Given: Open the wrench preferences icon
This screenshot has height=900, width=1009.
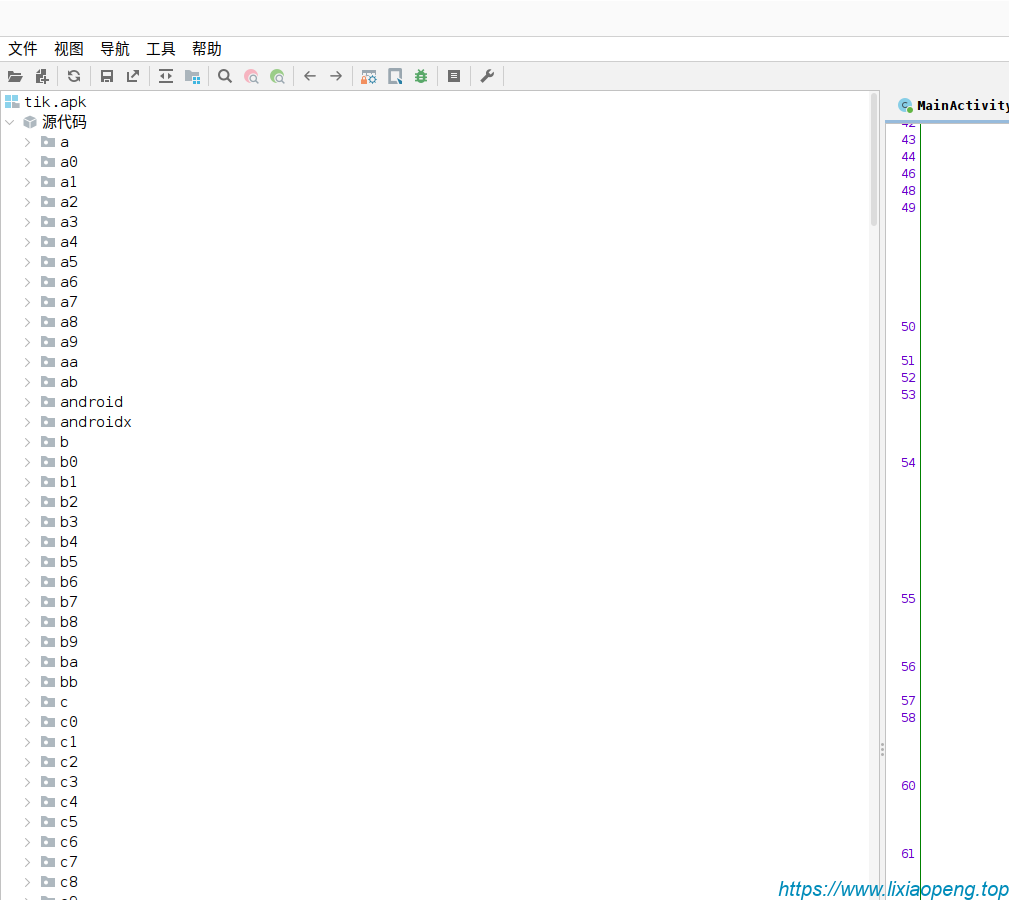Looking at the screenshot, I should (x=487, y=76).
